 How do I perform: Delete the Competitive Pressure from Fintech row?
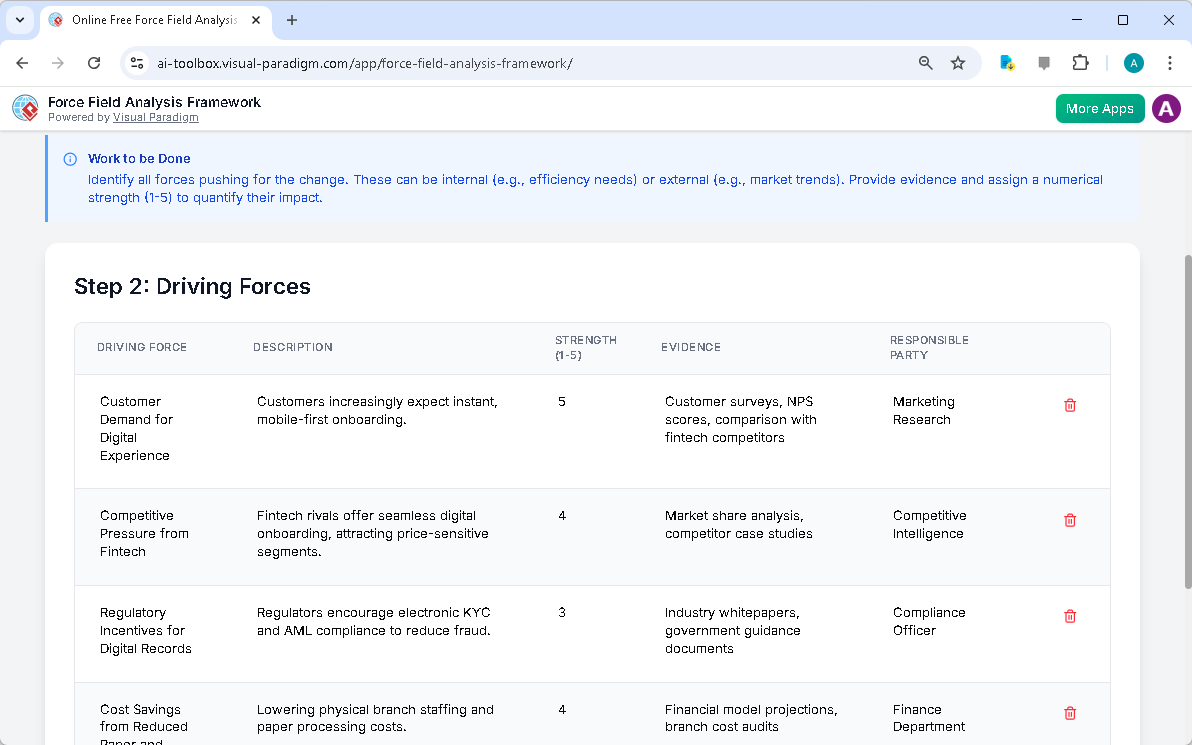(1069, 520)
